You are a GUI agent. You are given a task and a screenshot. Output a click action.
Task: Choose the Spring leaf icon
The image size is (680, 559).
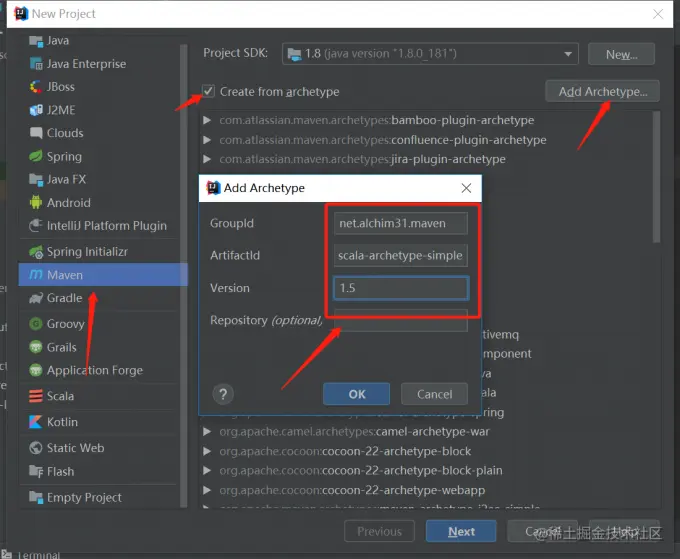tap(36, 156)
